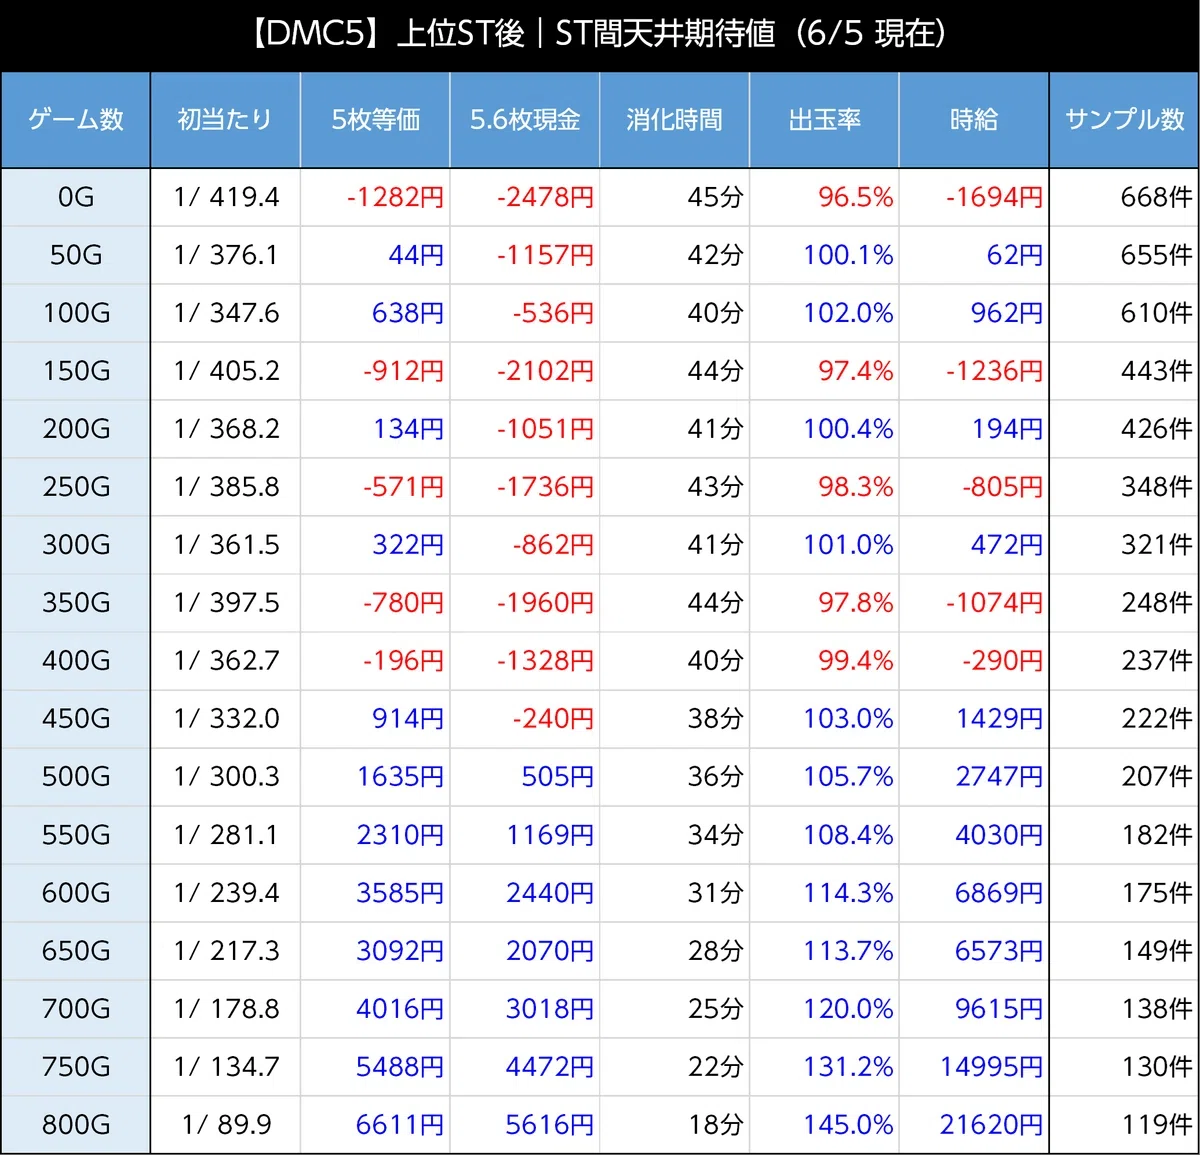Click the 3585円 value cell
The height and width of the screenshot is (1155, 1200).
point(375,893)
